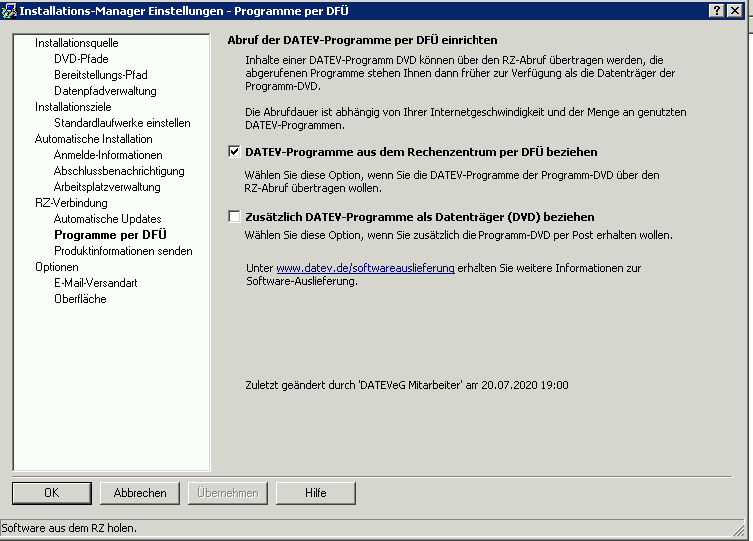Open Anmelde-Informationen settings
Viewport: 753px width, 541px height.
click(x=108, y=155)
